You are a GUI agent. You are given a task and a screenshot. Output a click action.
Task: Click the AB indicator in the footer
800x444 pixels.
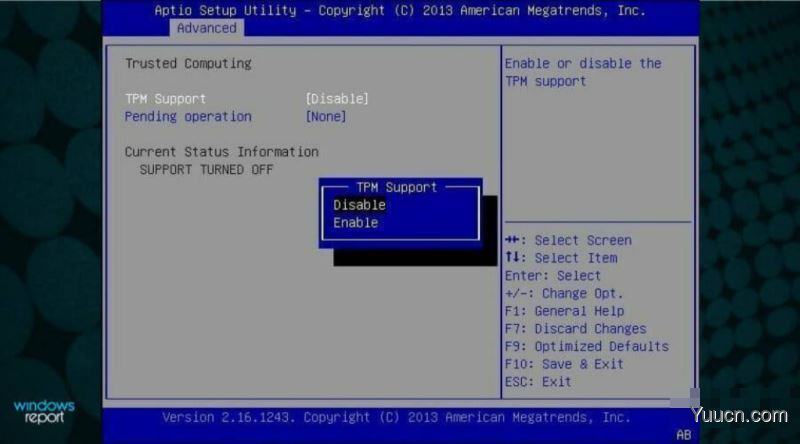[x=684, y=435]
